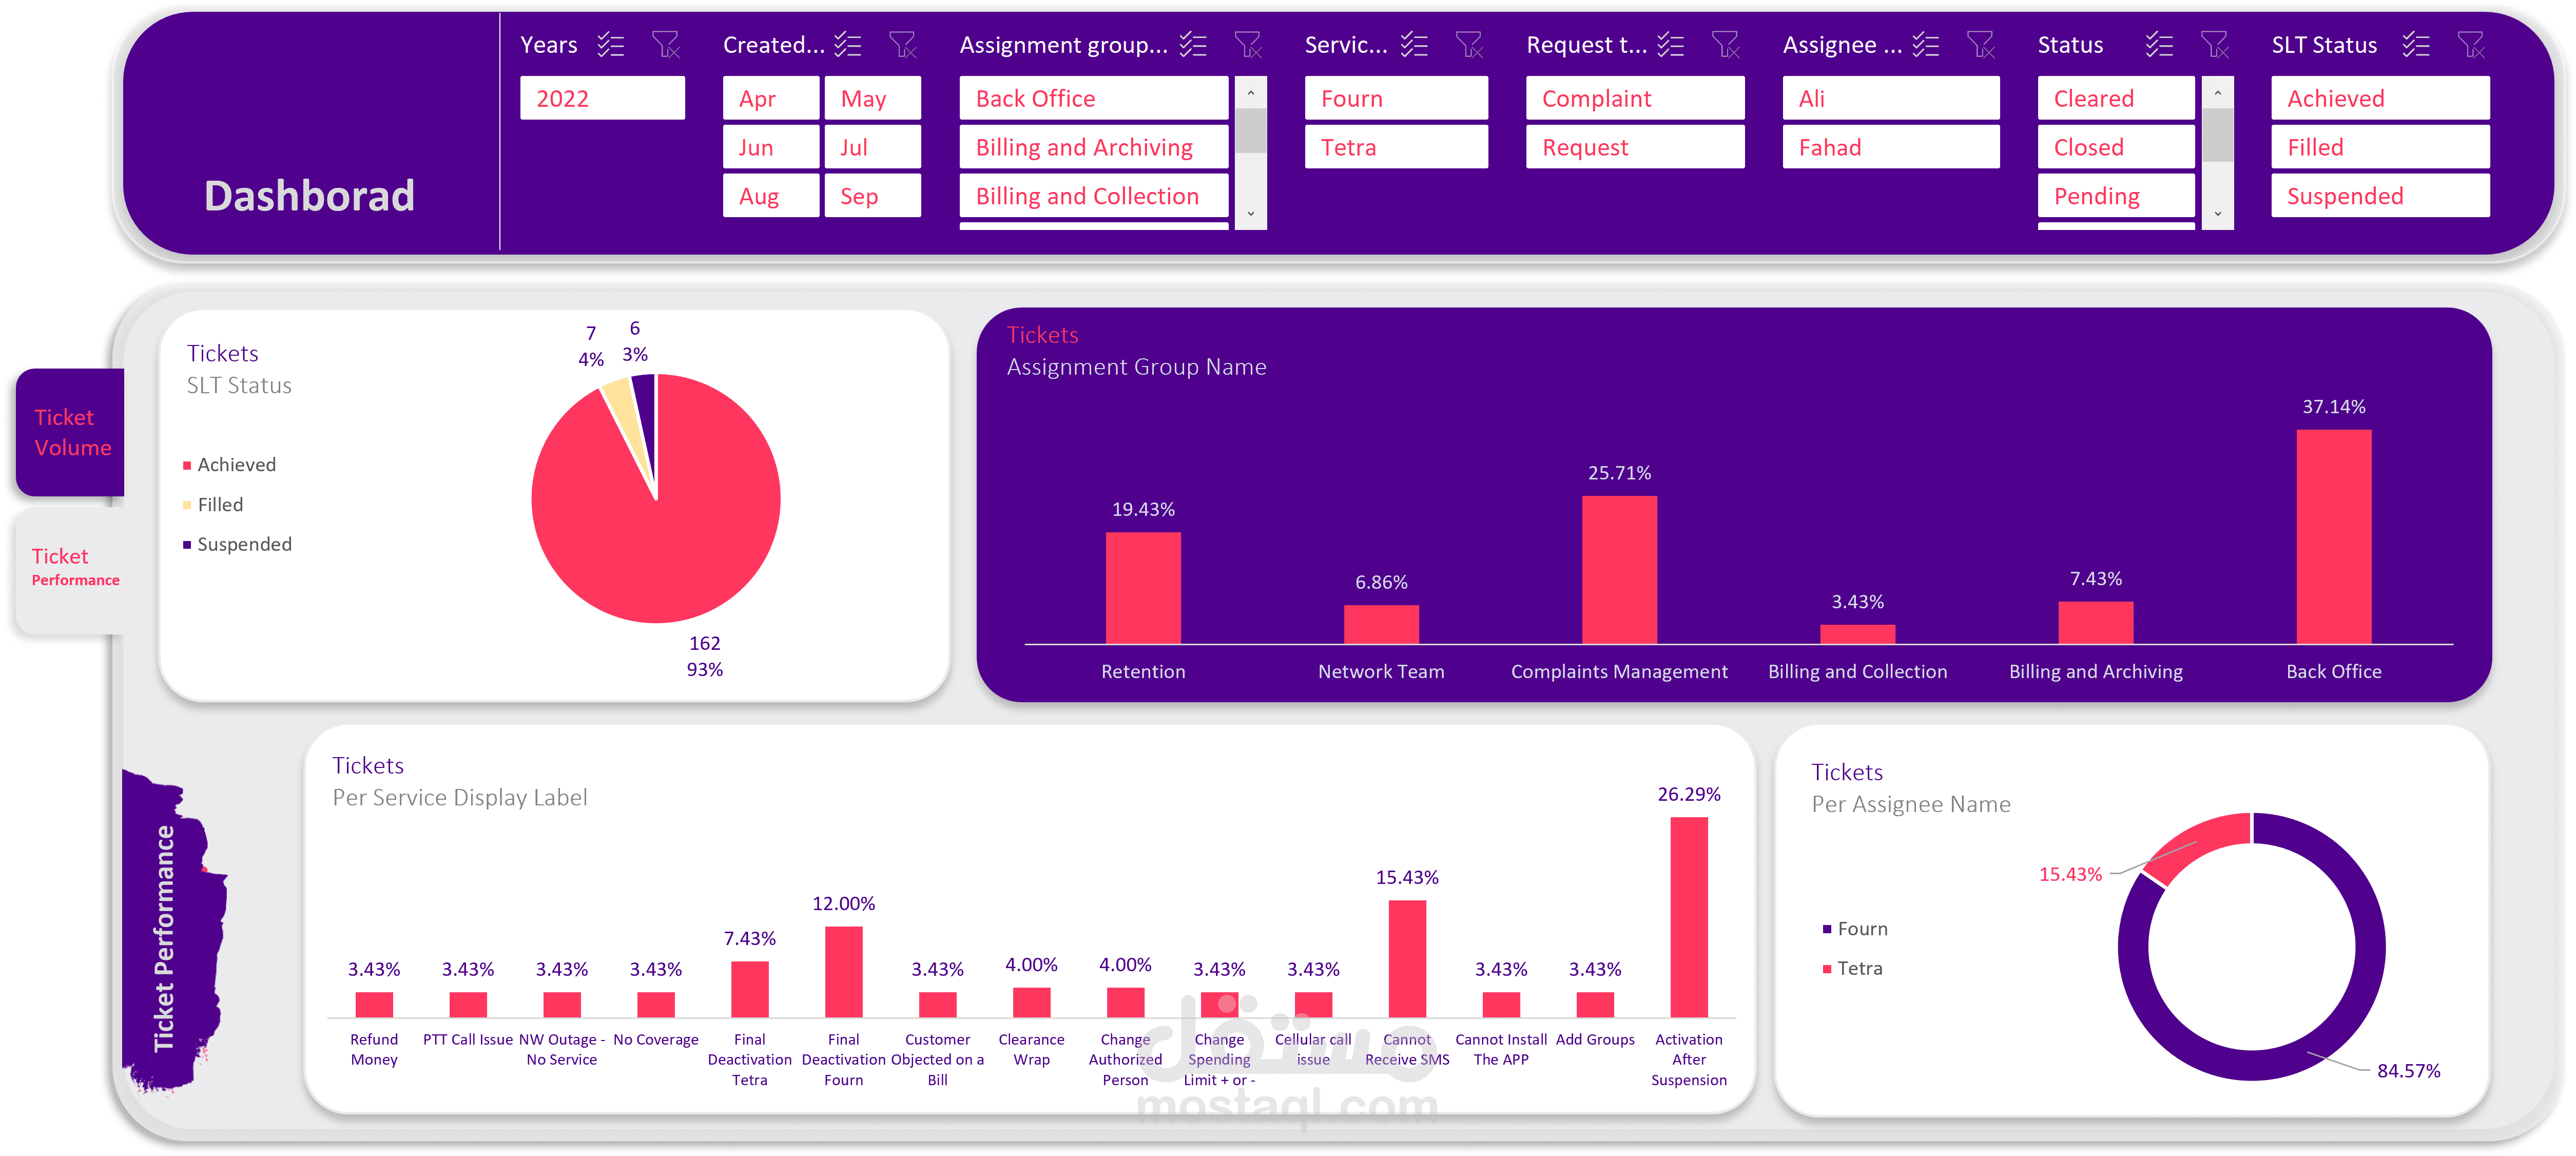Click multi-select icon on Years slicer
The image size is (2576, 1156).
(610, 45)
